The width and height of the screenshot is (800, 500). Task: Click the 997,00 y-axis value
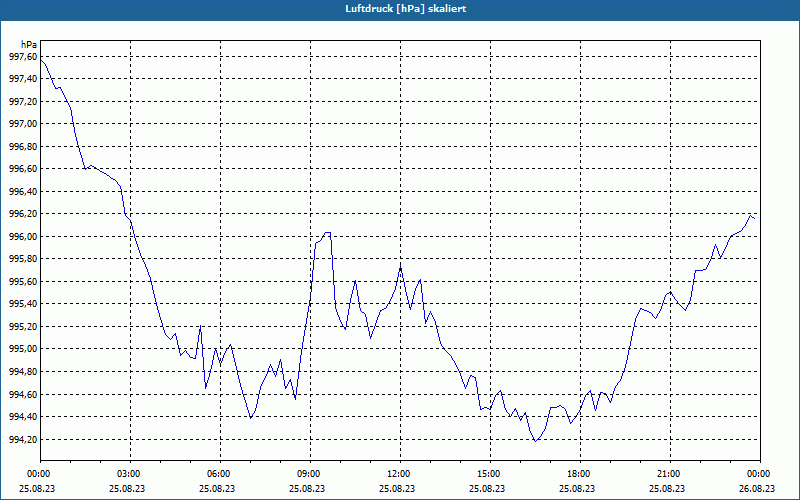point(23,124)
